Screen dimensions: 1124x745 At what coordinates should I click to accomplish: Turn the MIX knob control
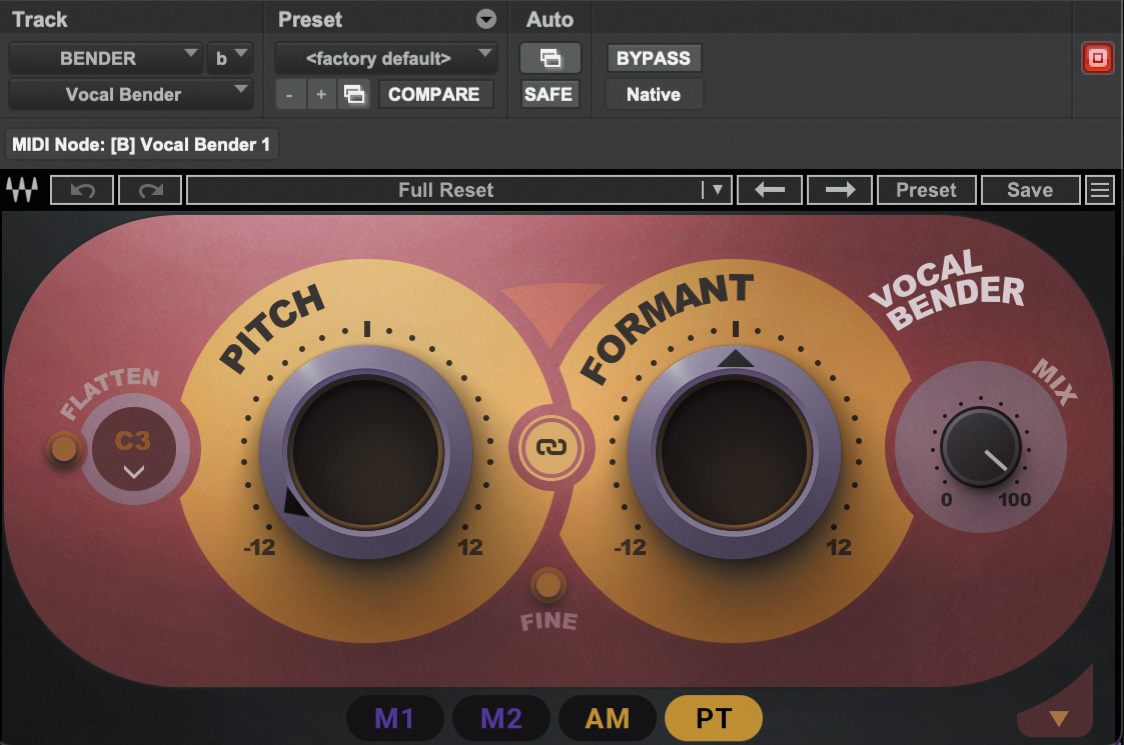(x=980, y=447)
